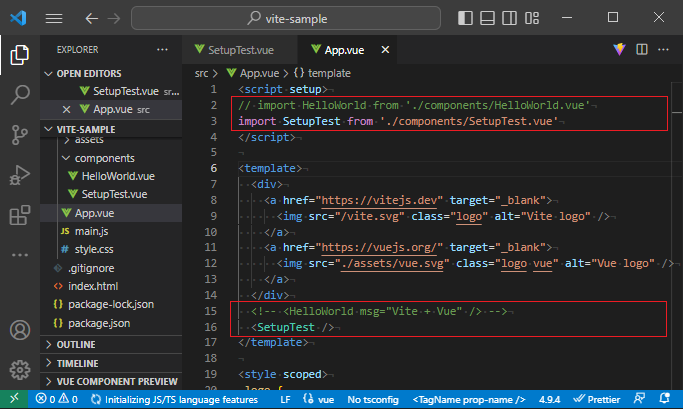Toggle the bottom panel layout icon
Viewport: 683px width, 409px height.
(x=487, y=18)
